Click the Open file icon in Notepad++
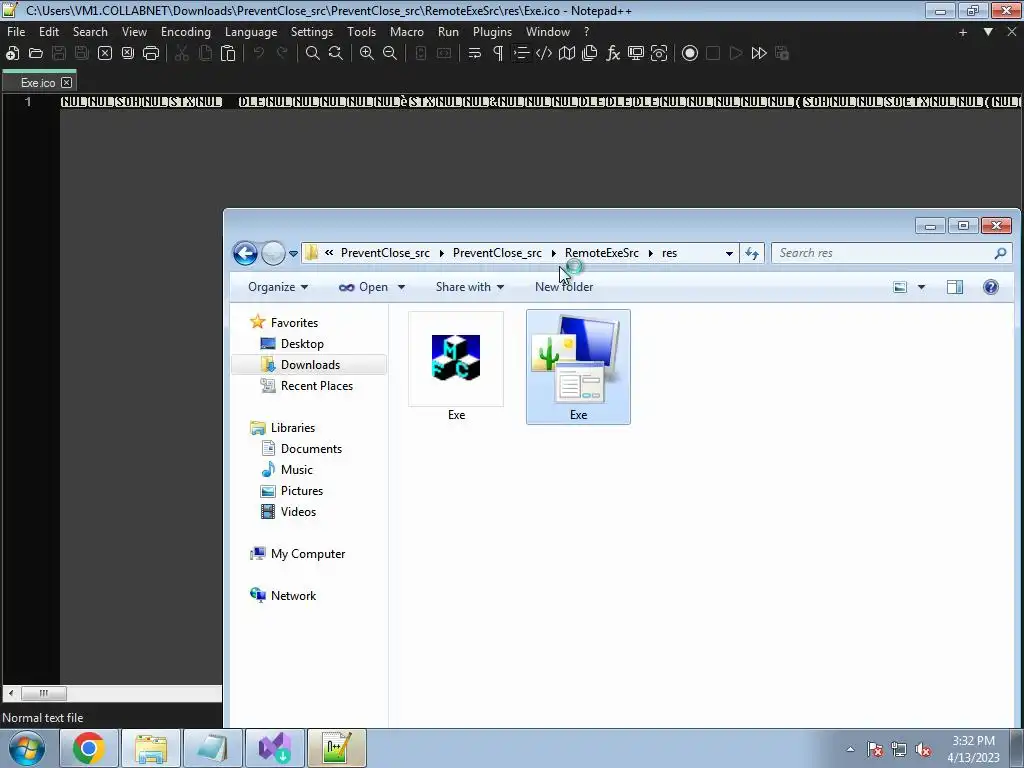The height and width of the screenshot is (768, 1024). tap(36, 54)
